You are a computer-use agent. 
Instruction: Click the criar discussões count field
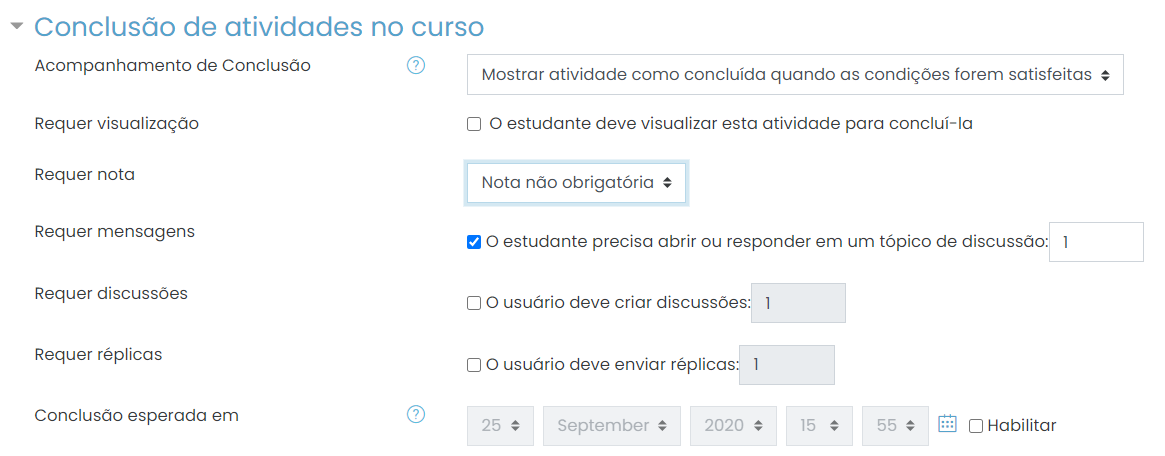coord(799,303)
